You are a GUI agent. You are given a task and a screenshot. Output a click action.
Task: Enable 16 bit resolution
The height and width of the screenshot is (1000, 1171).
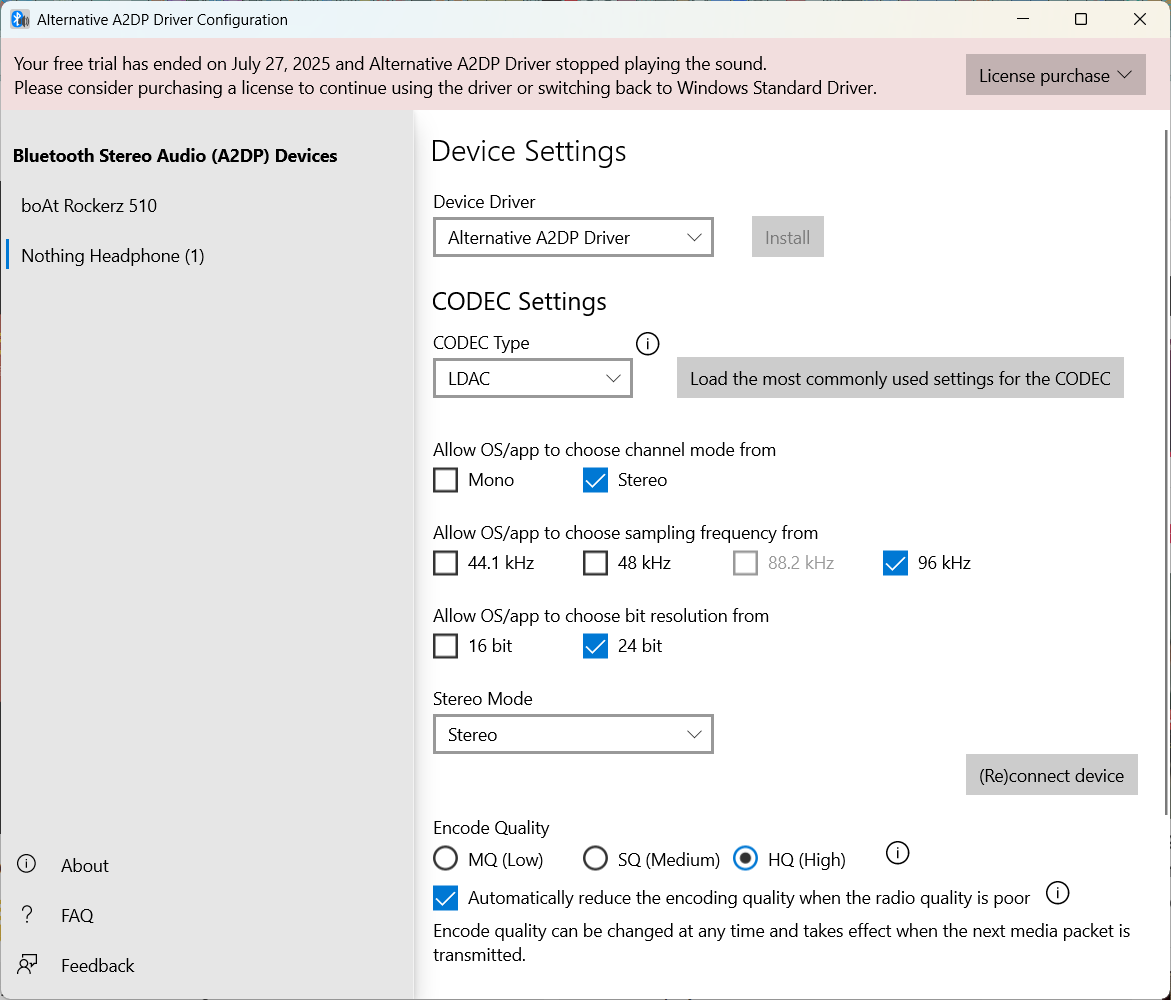(x=445, y=646)
